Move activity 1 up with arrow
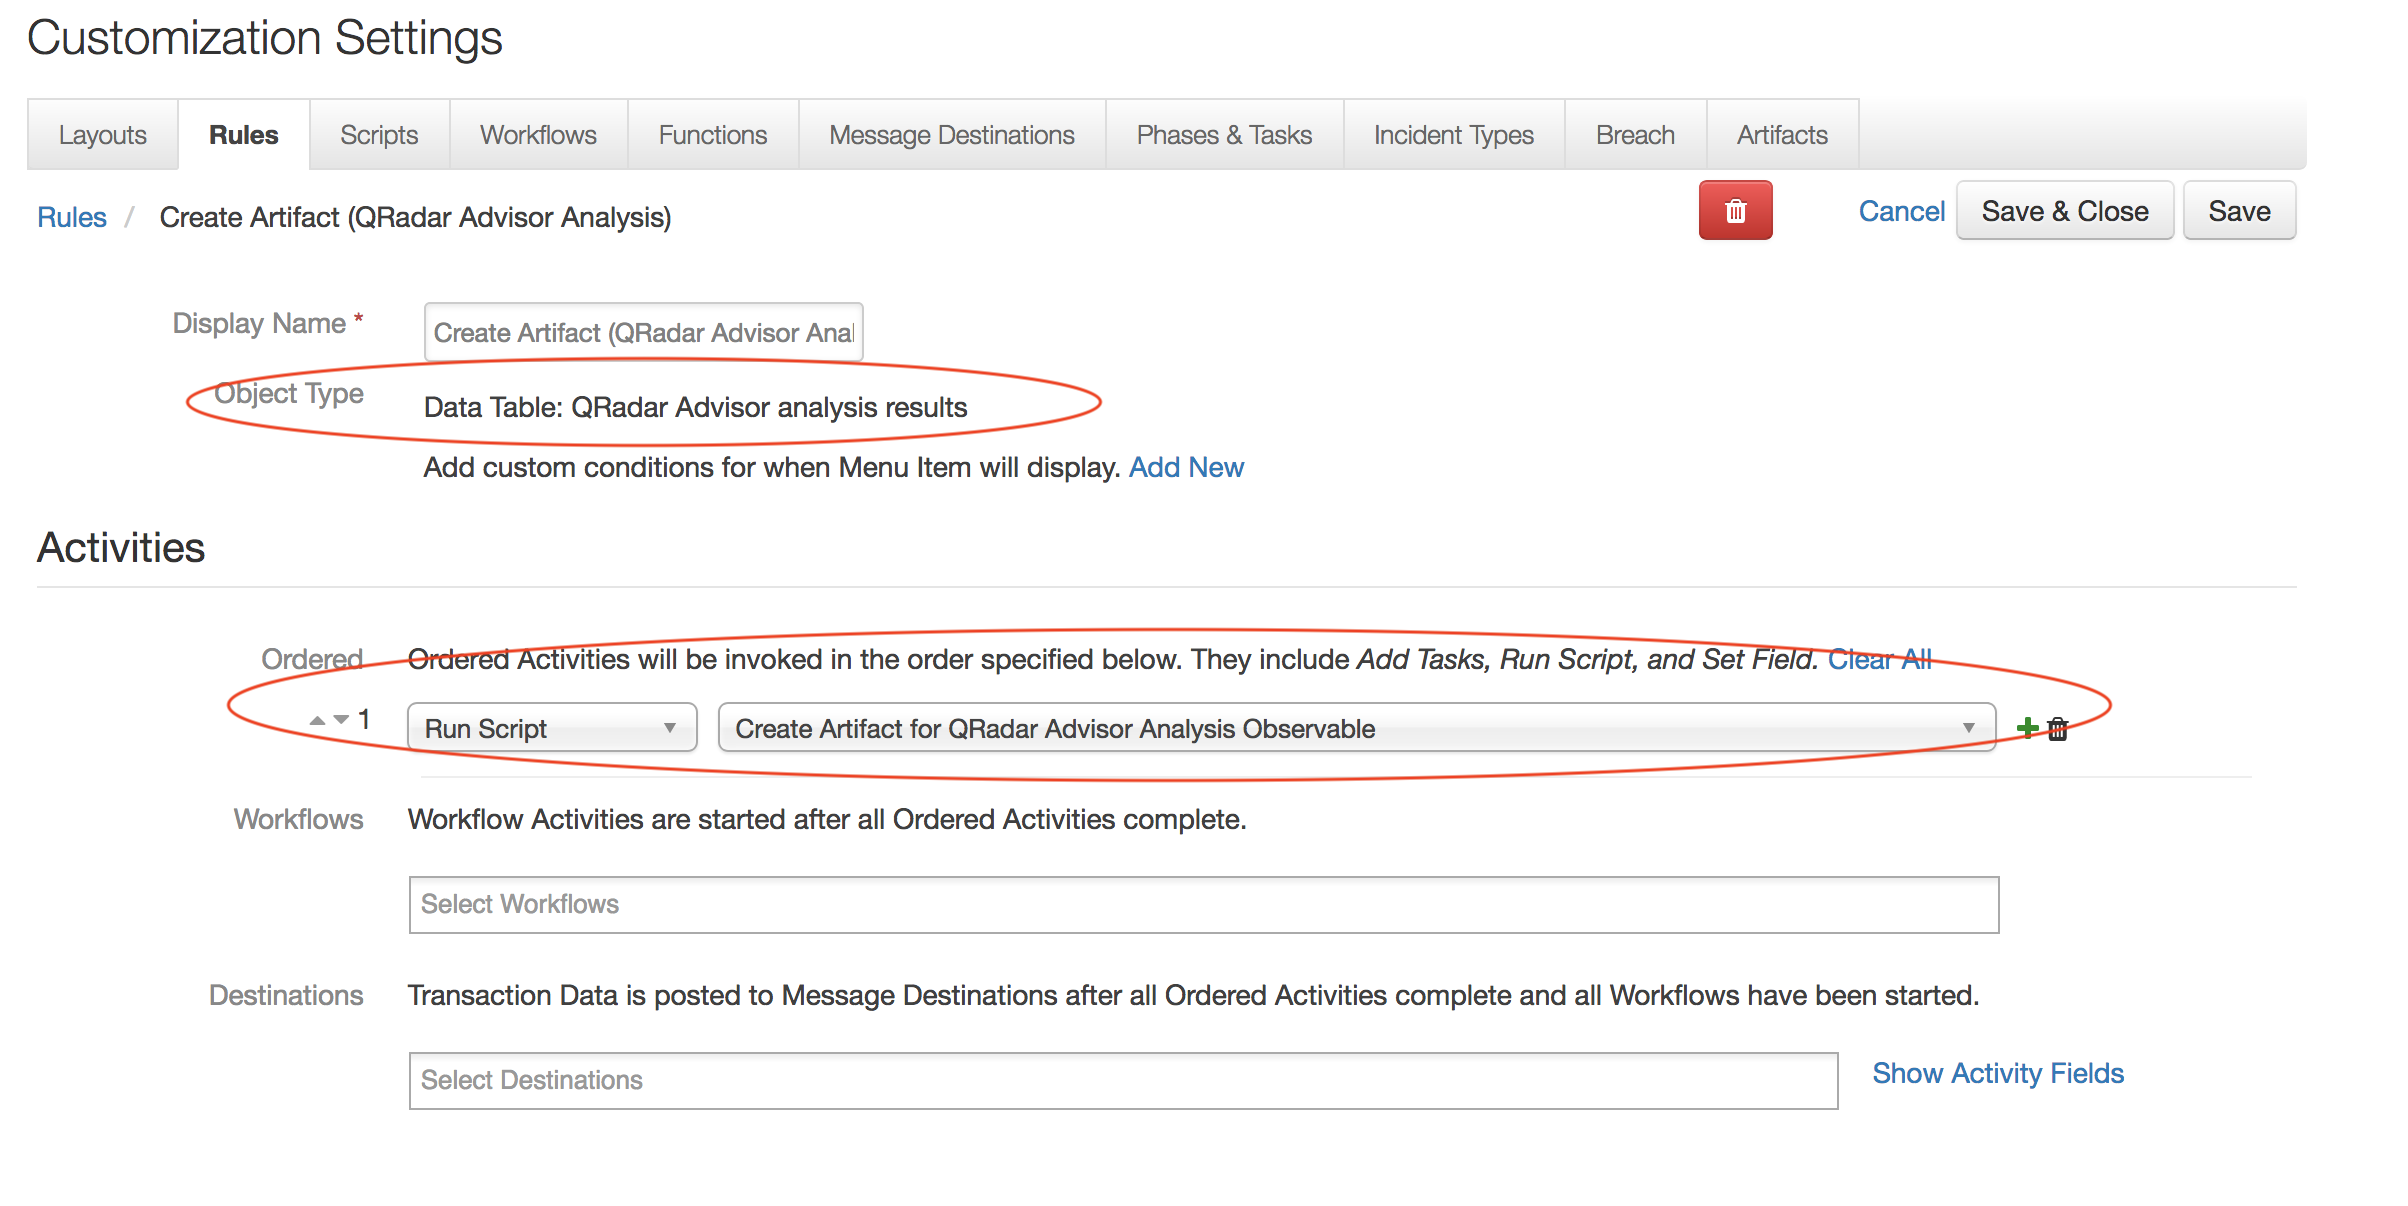The width and height of the screenshot is (2408, 1206). coord(317,720)
